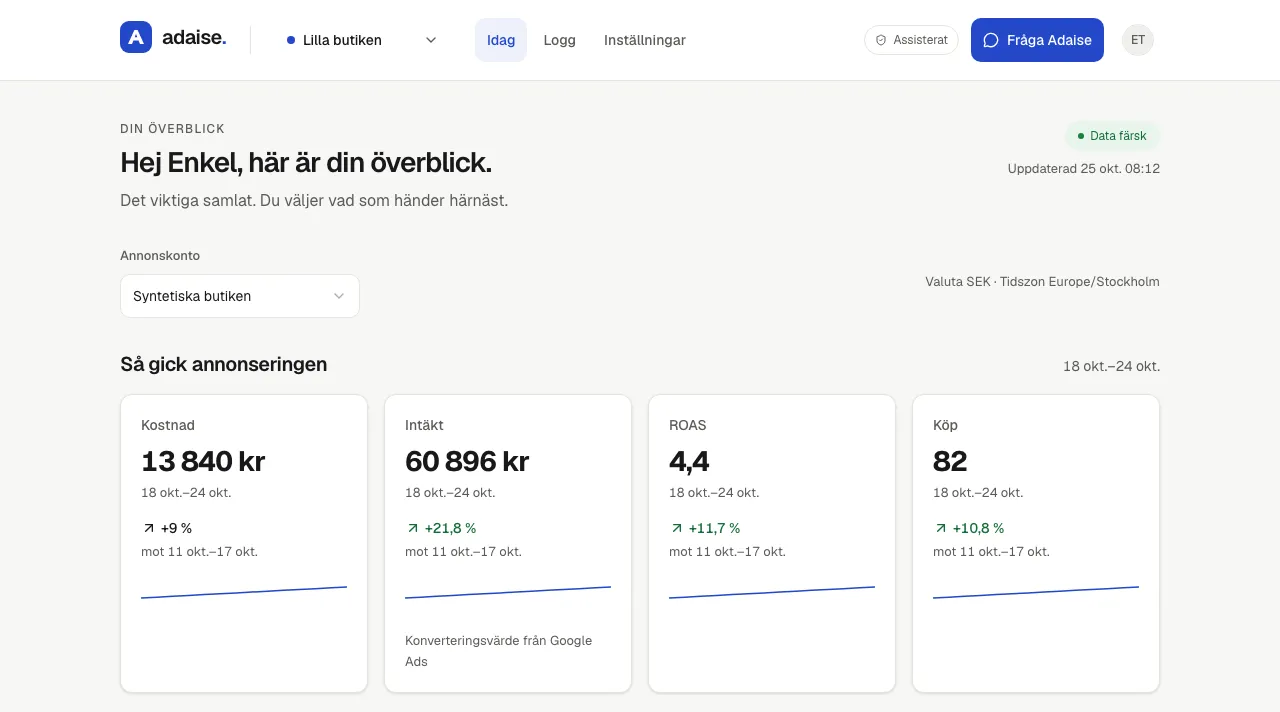The width and height of the screenshot is (1280, 712).
Task: Click the up arrow icon beside +10,8 %
Action: [941, 528]
